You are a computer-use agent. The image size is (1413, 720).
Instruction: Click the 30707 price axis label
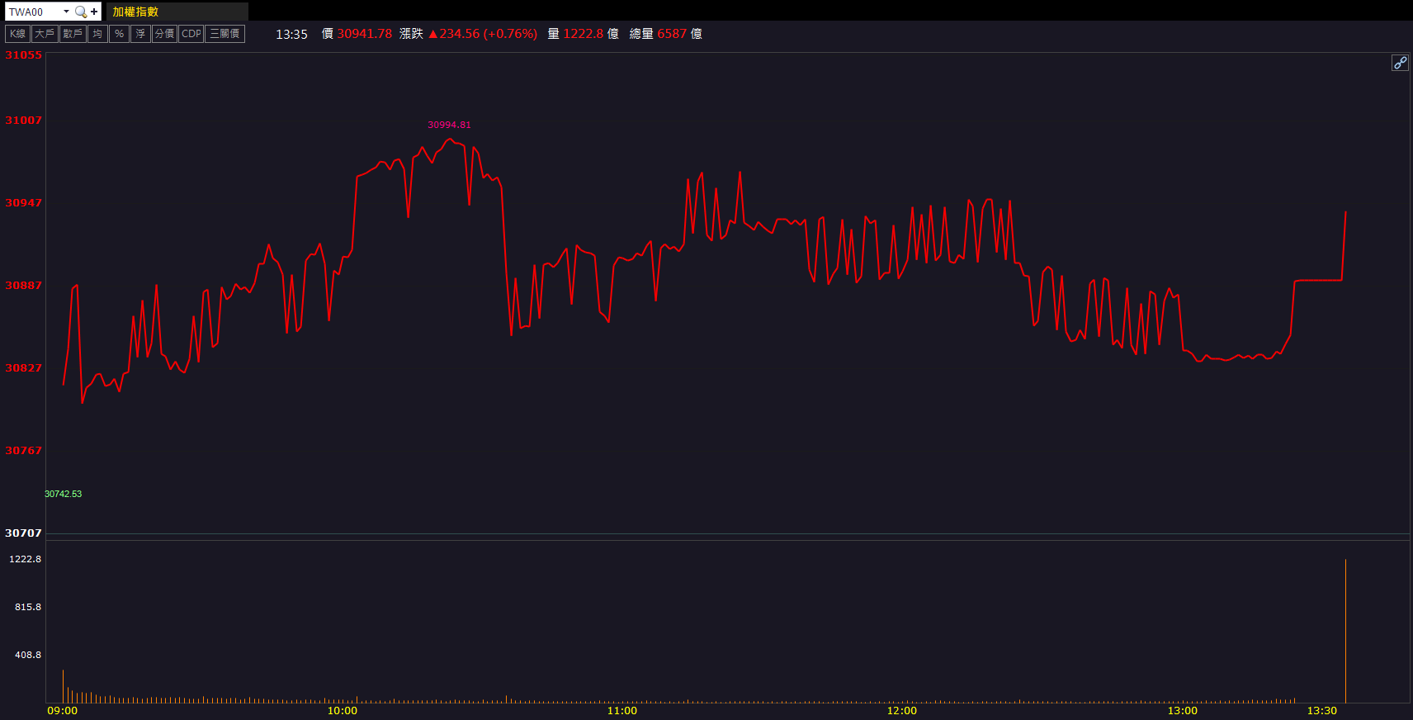pyautogui.click(x=24, y=533)
